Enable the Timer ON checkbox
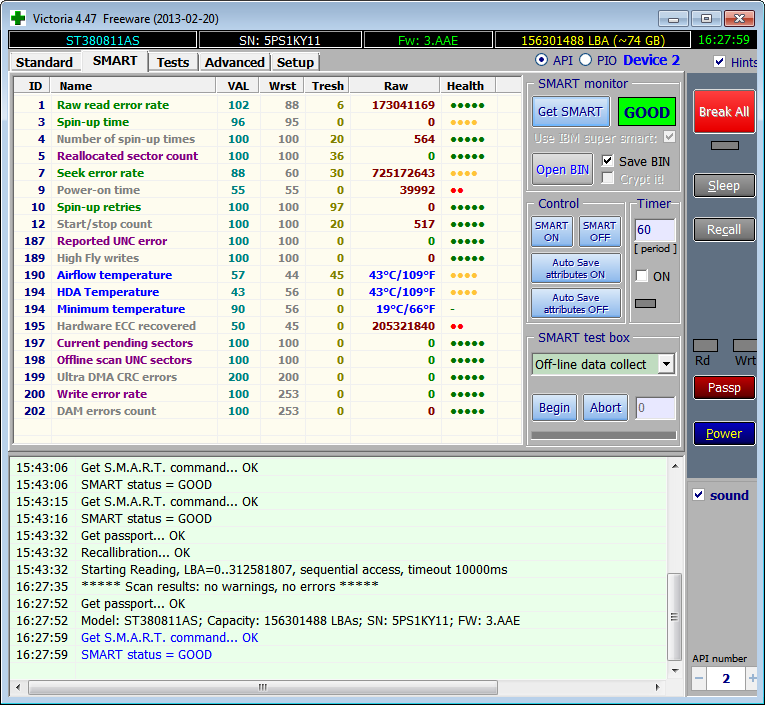765x705 pixels. coord(642,276)
